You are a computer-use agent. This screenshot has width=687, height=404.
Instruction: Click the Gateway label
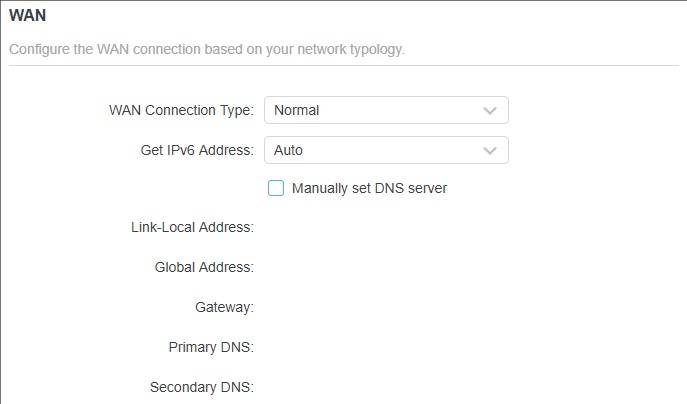coord(224,307)
